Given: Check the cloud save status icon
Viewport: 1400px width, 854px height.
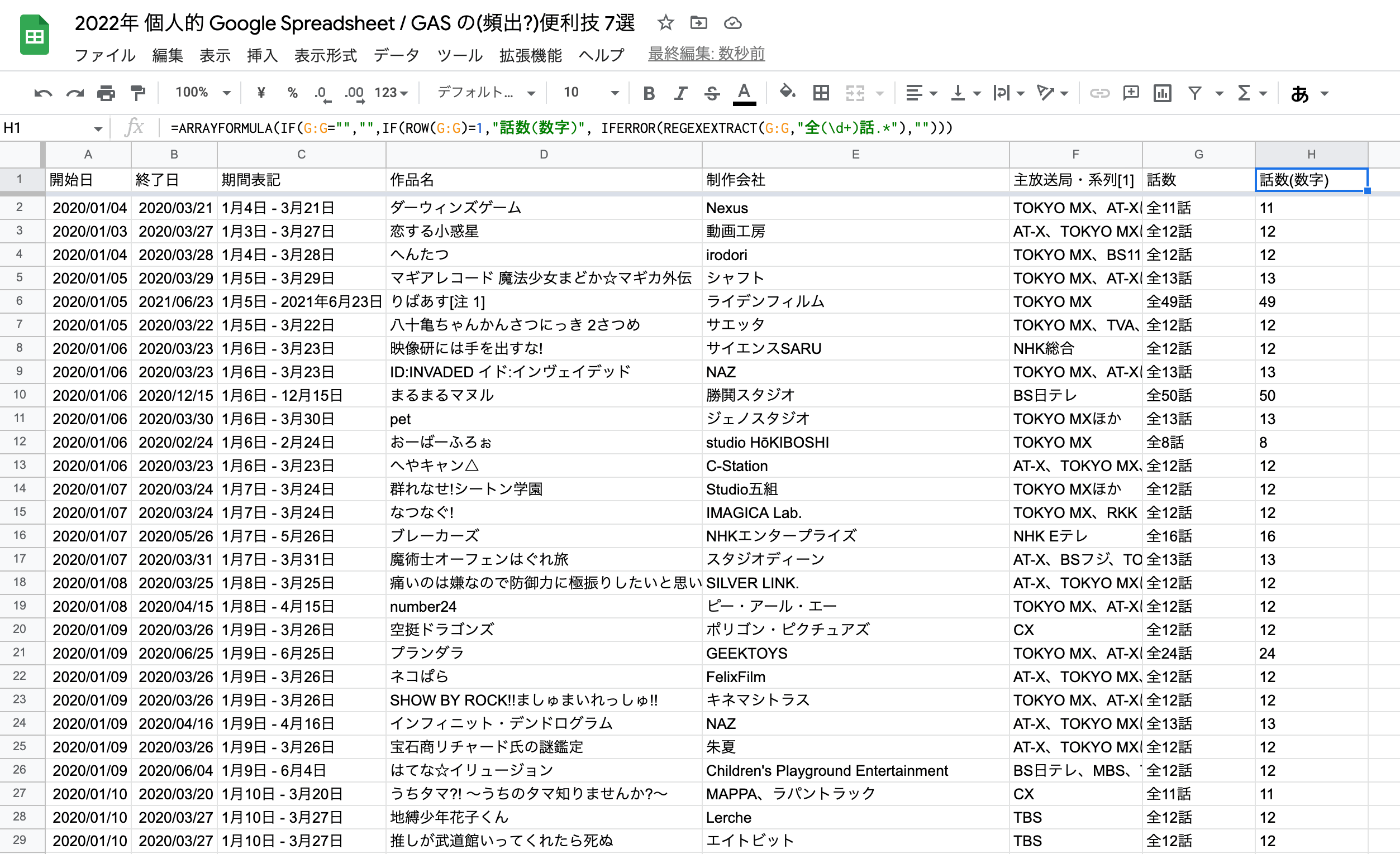Looking at the screenshot, I should (732, 23).
